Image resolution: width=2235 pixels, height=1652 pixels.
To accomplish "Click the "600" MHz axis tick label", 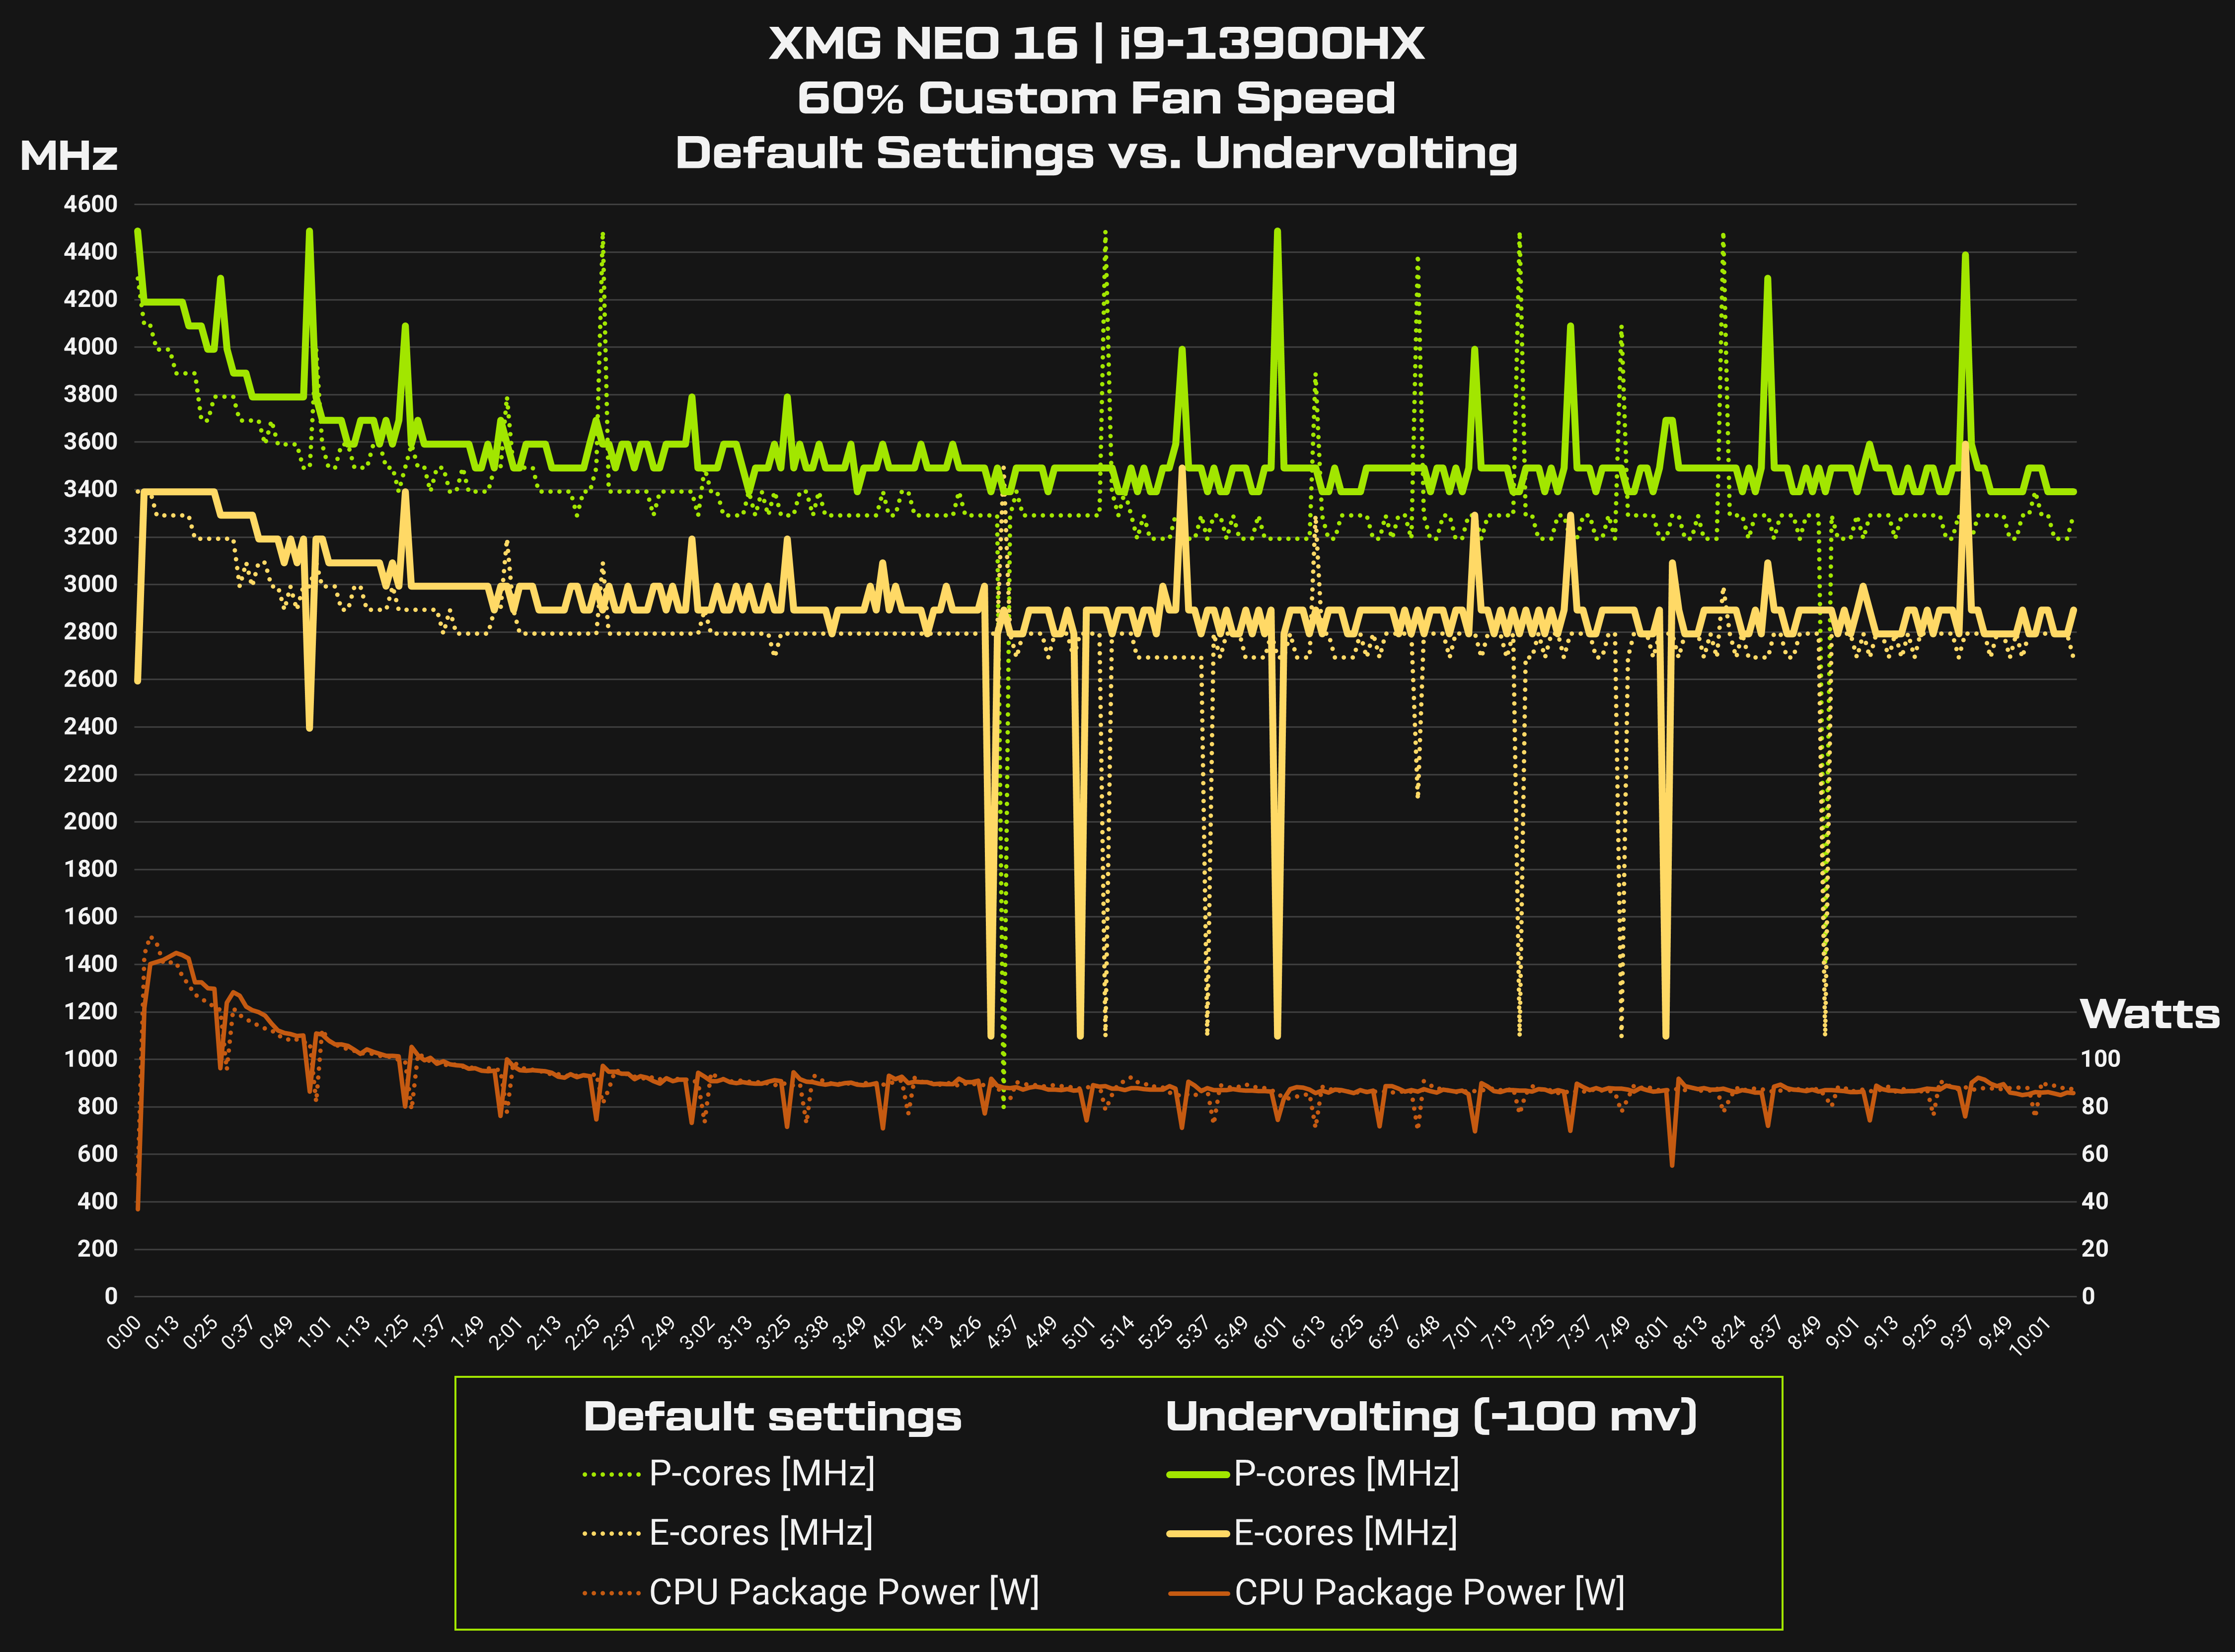I will [97, 1154].
